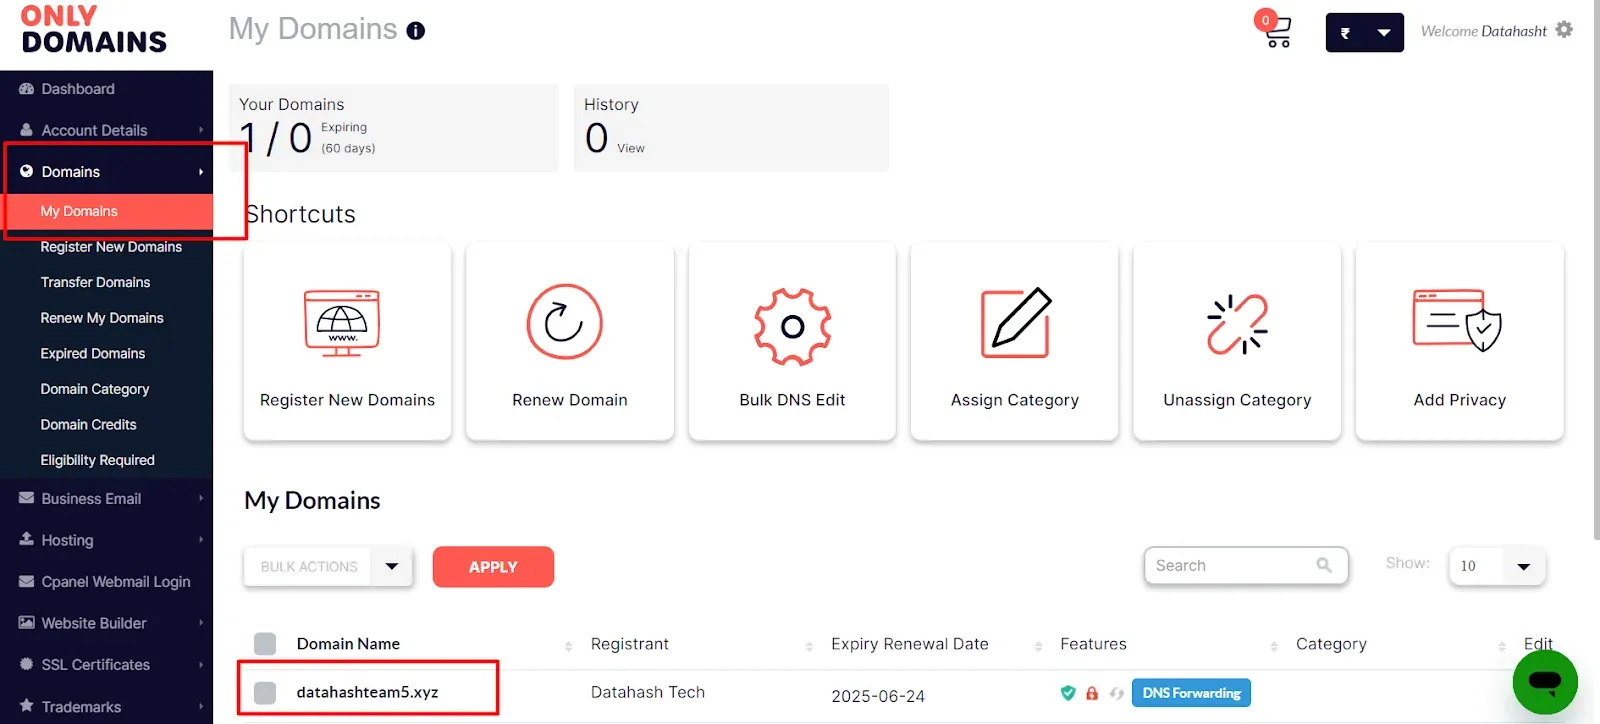
Task: Expand the Business Email sidebar menu
Action: (x=106, y=499)
